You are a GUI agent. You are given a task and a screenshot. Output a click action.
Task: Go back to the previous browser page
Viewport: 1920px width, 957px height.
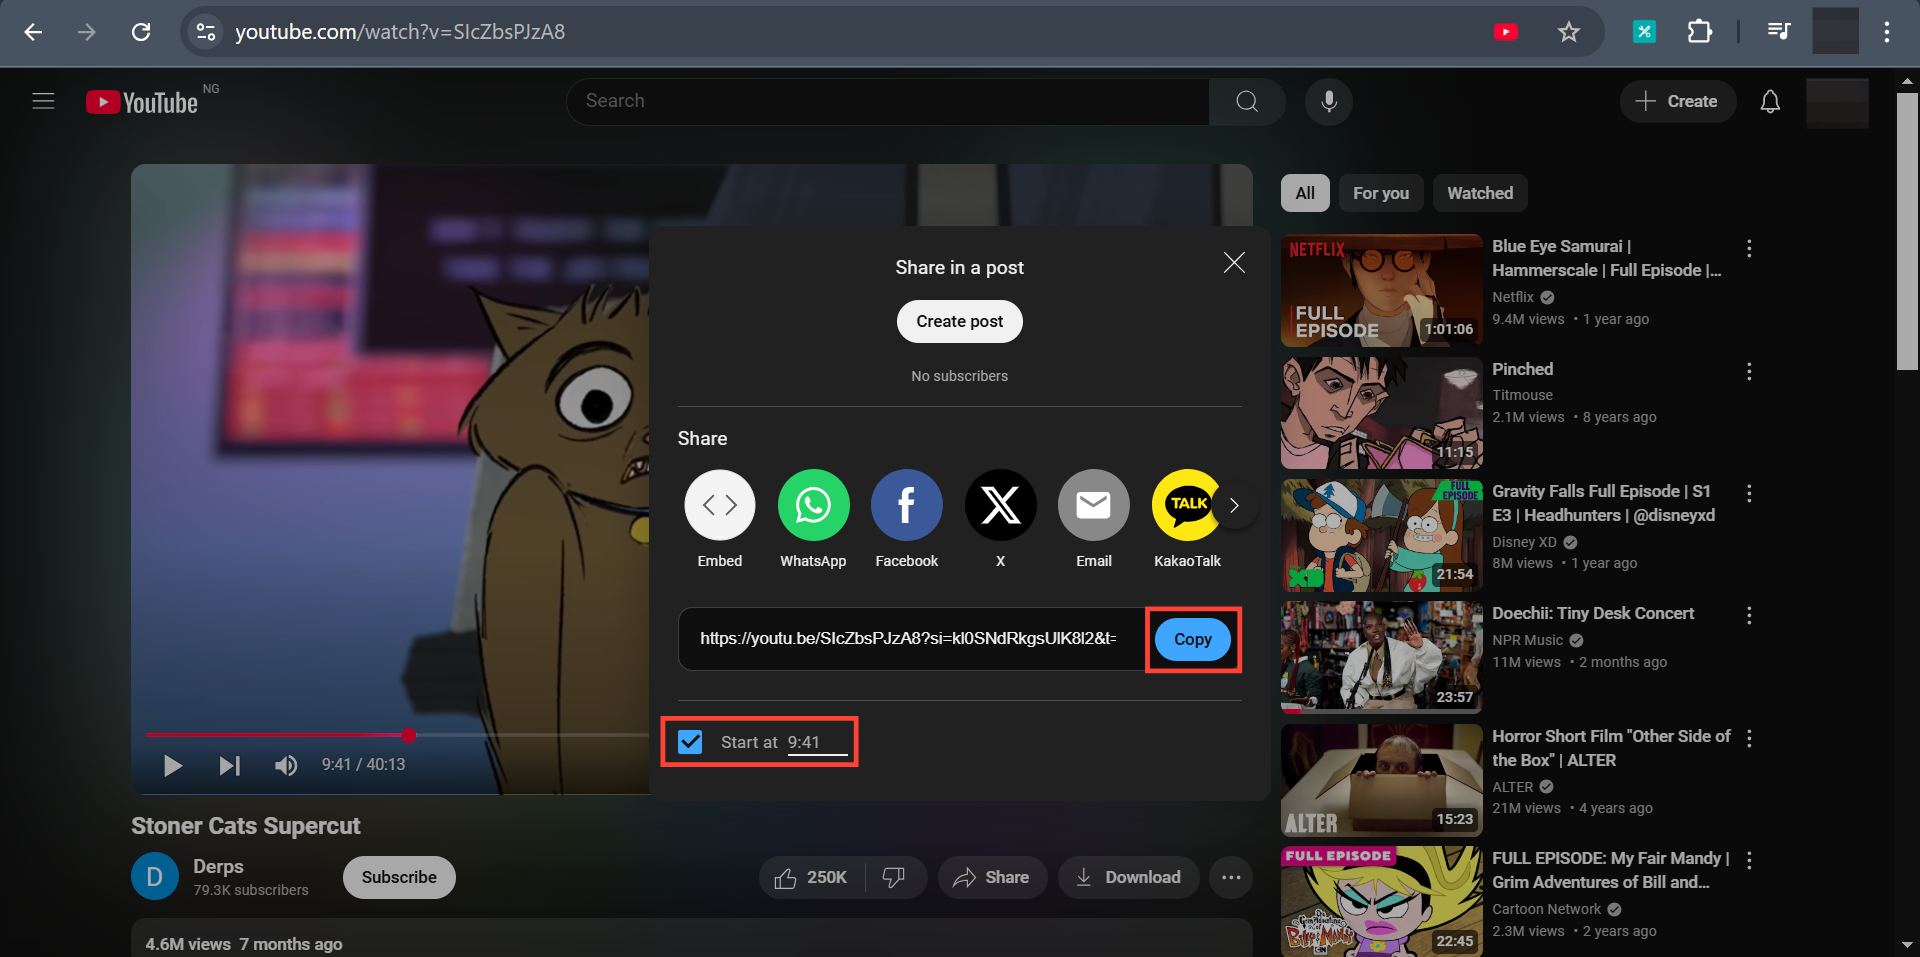click(33, 32)
